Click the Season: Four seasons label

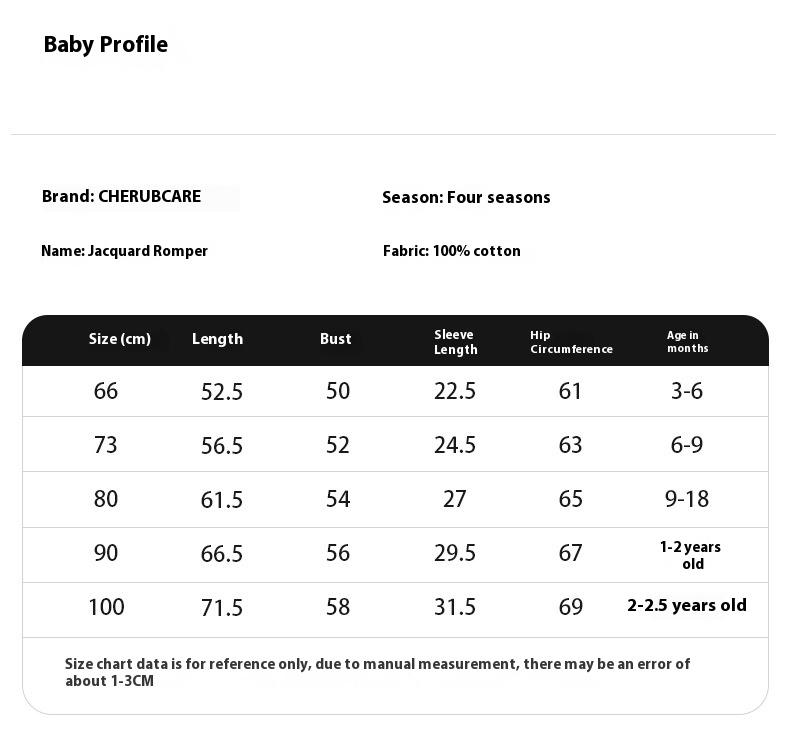coord(466,198)
